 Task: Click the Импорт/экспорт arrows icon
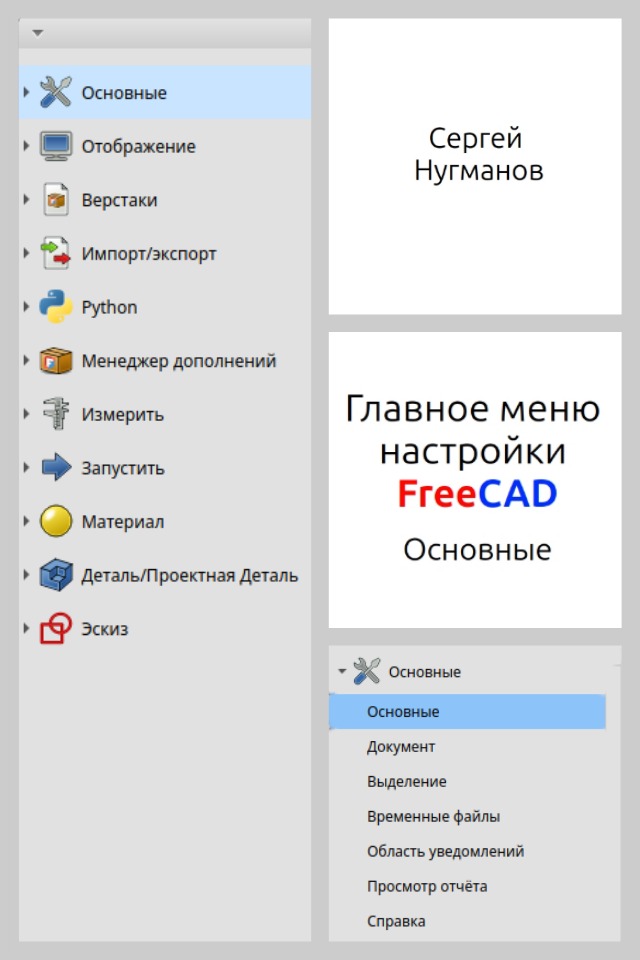[56, 253]
